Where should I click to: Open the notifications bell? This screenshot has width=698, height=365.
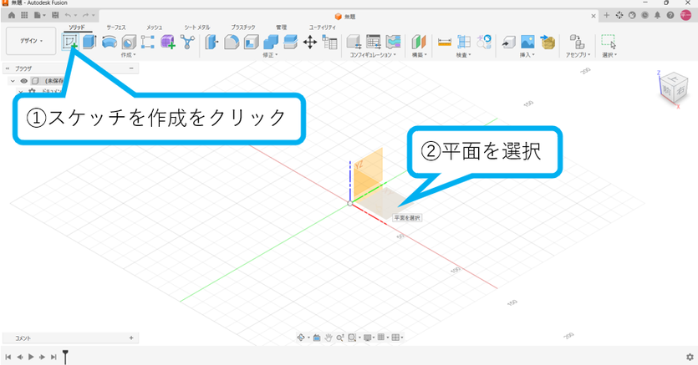point(657,15)
